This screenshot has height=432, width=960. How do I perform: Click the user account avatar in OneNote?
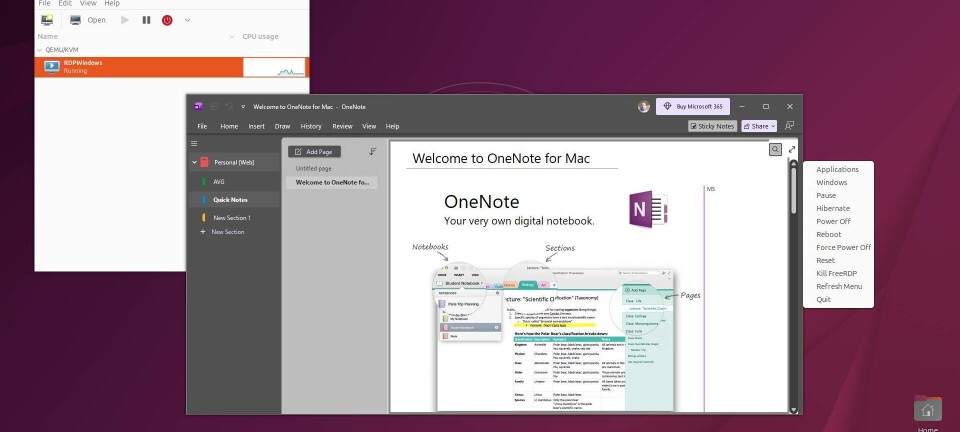[x=643, y=106]
